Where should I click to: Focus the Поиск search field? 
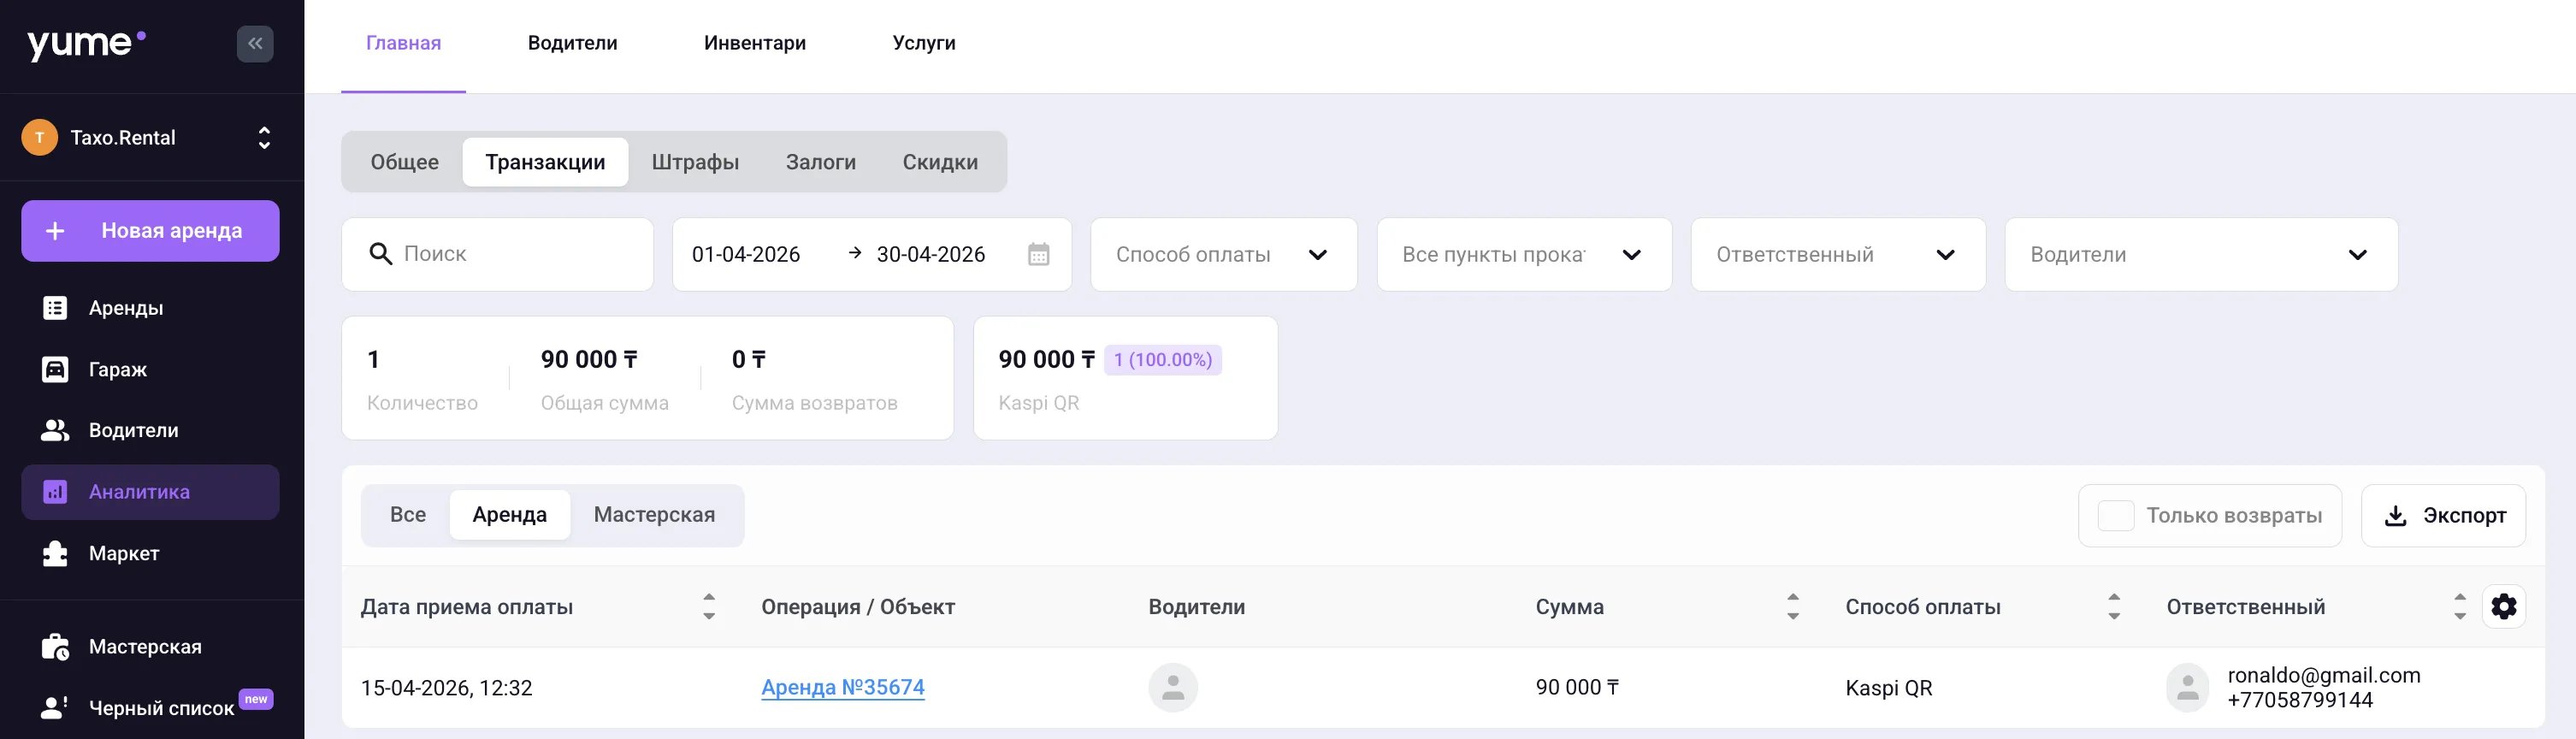497,255
